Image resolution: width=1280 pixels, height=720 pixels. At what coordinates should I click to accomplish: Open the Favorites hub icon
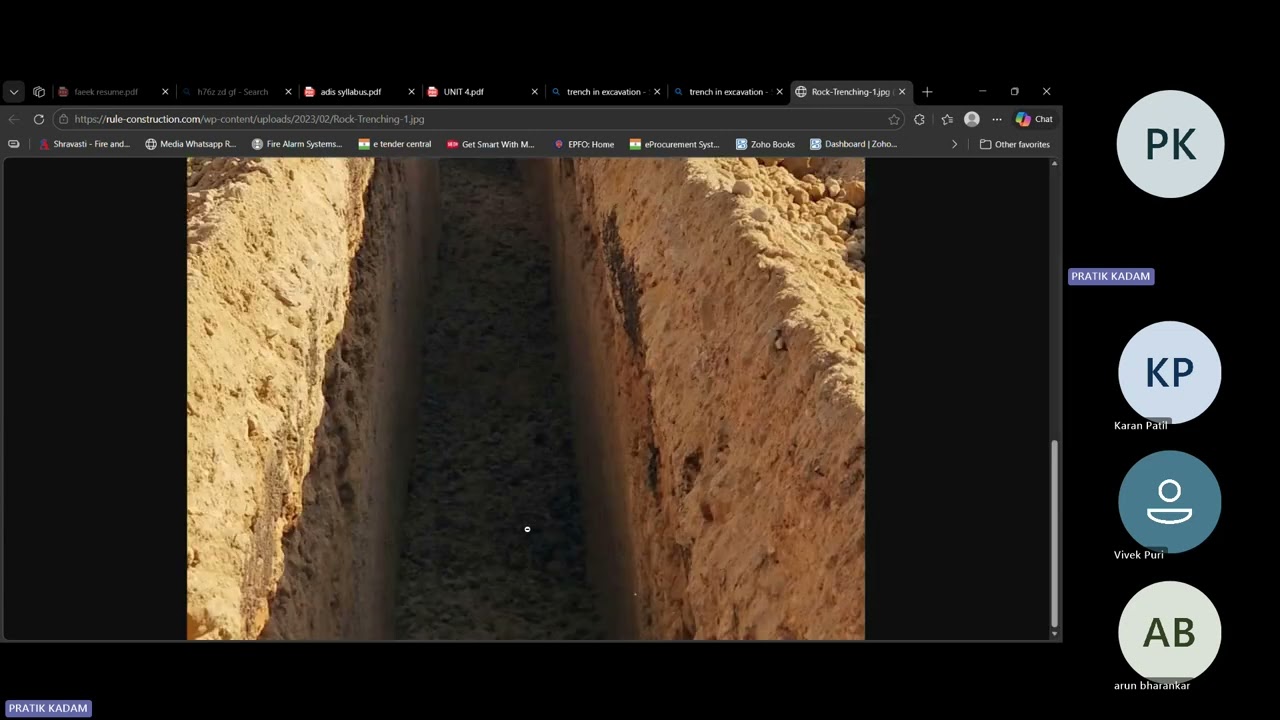tap(947, 119)
